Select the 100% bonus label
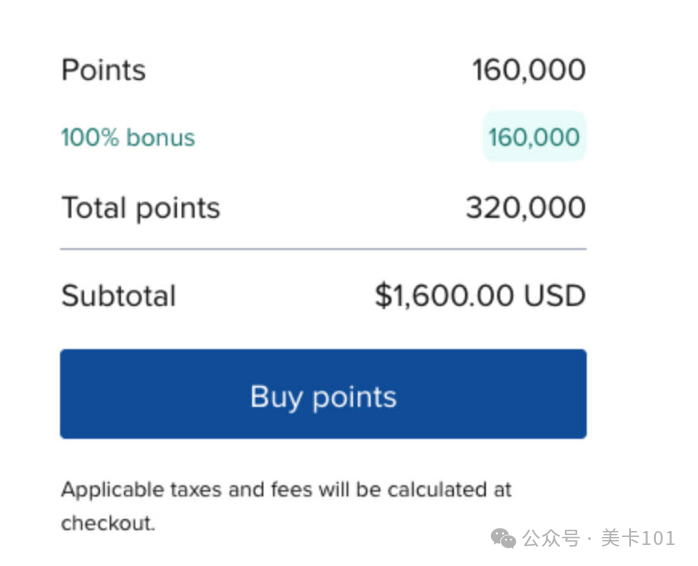 (x=128, y=138)
